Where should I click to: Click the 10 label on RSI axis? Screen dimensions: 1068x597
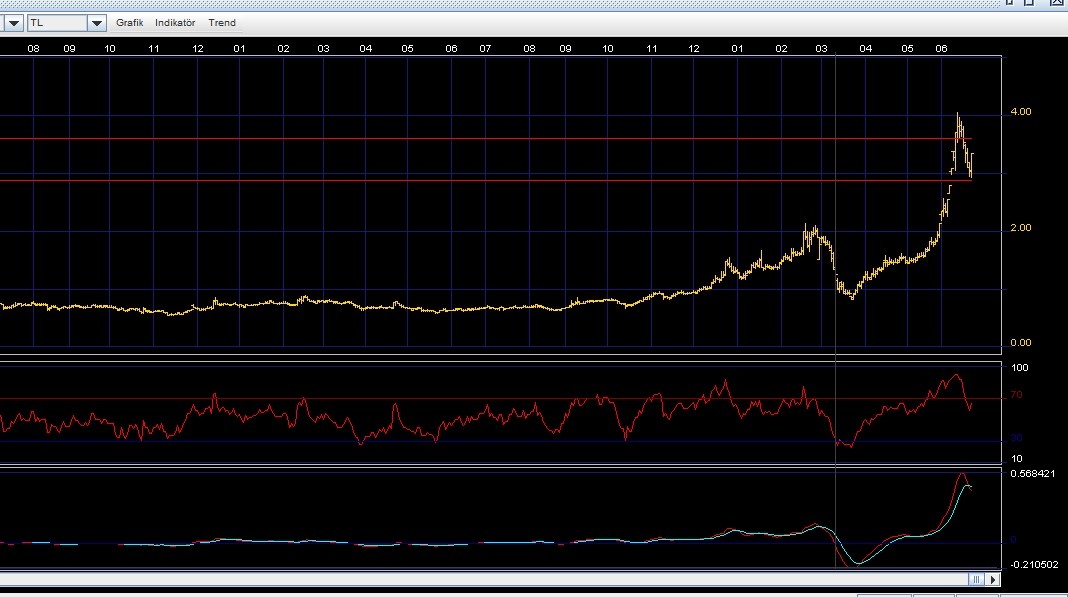(x=1016, y=459)
